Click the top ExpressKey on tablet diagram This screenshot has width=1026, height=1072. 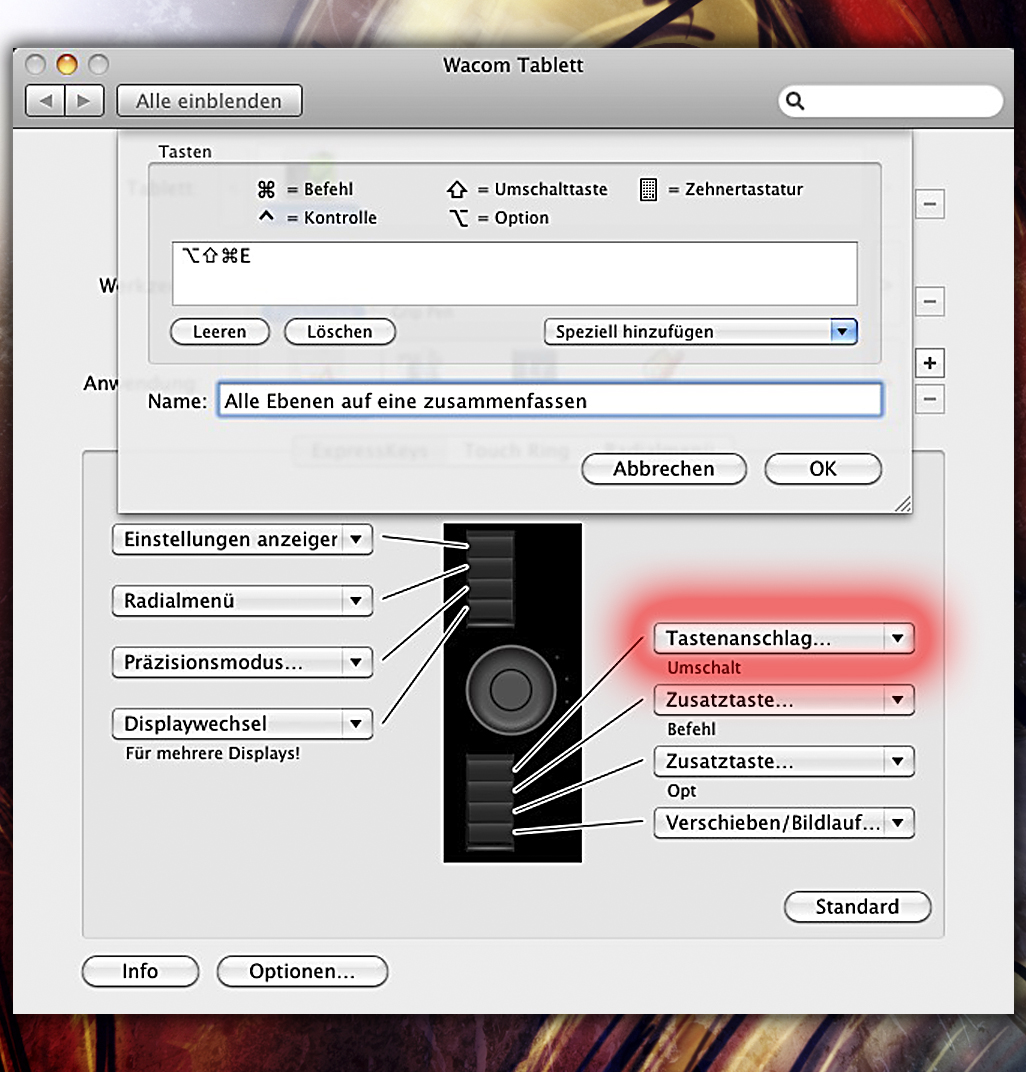492,544
